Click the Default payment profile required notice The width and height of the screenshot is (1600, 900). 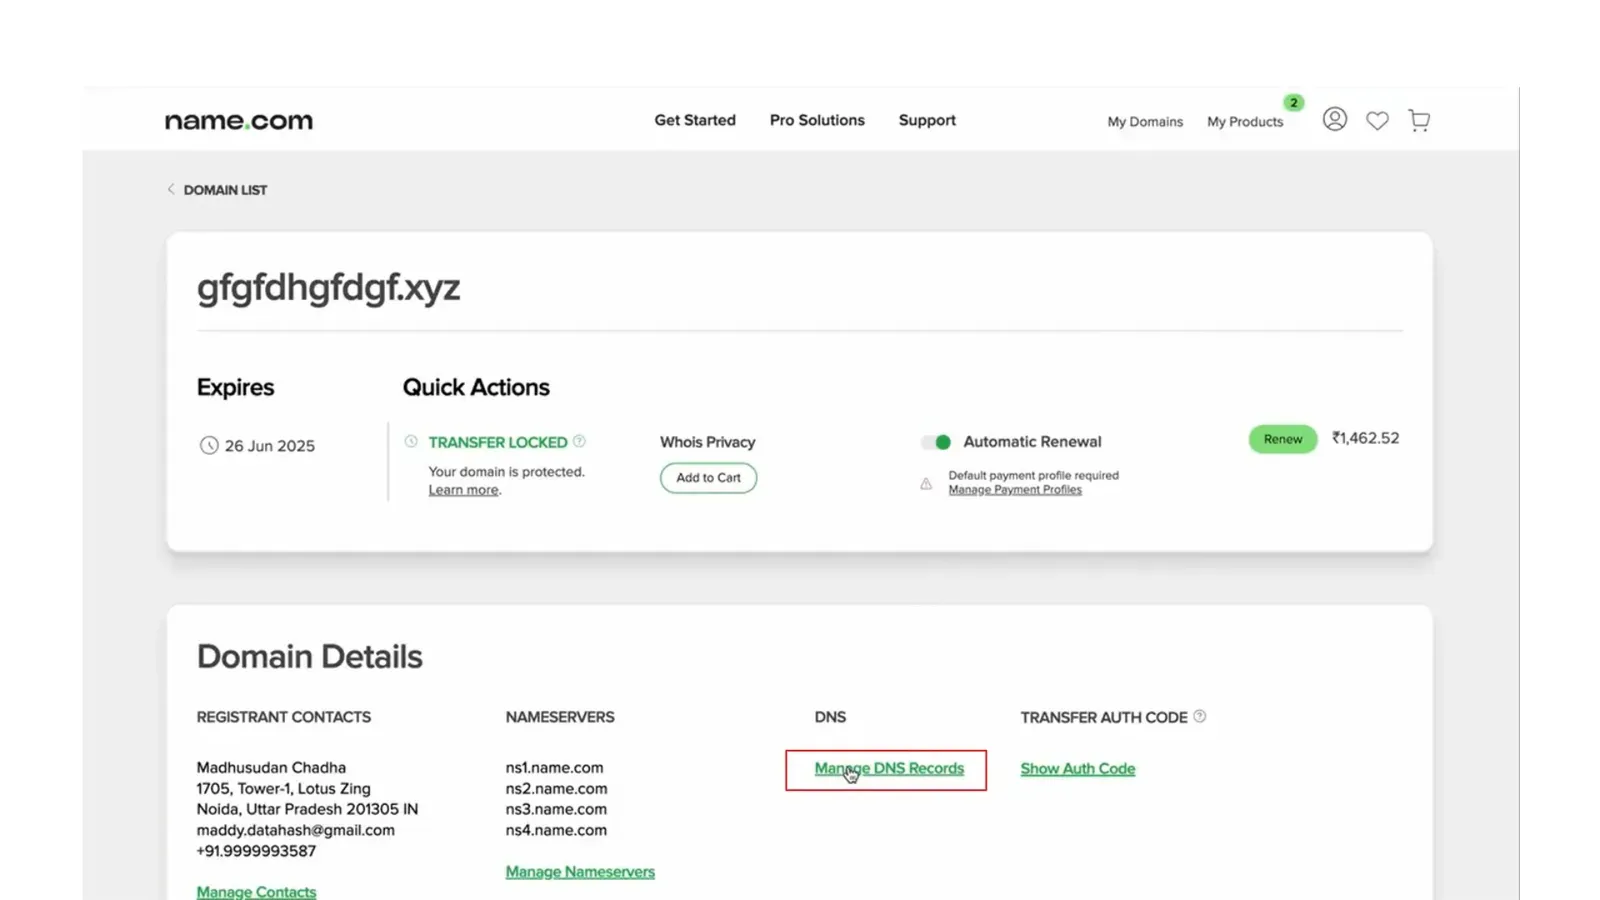1033,476
